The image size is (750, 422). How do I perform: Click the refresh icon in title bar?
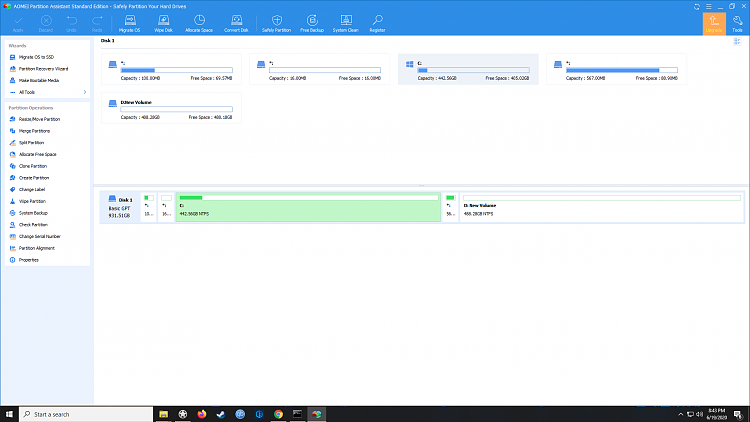pos(697,6)
